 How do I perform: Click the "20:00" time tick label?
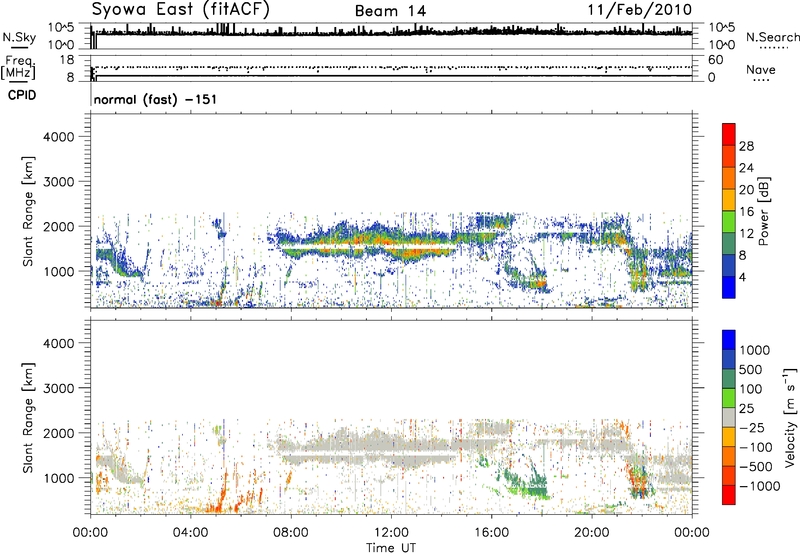click(x=592, y=533)
